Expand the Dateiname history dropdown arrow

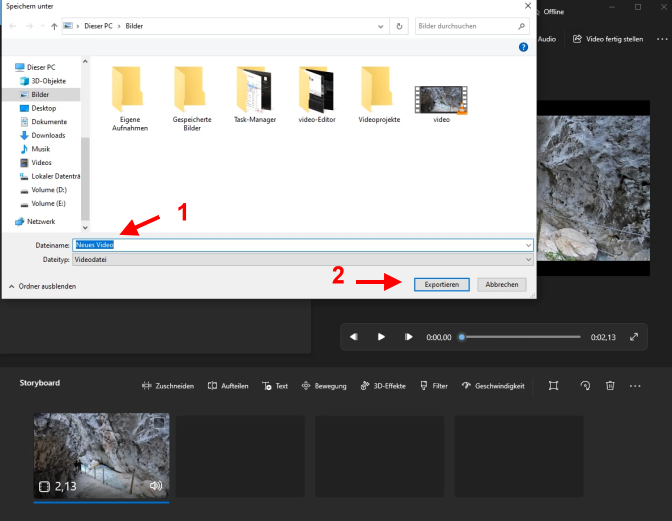tap(527, 244)
